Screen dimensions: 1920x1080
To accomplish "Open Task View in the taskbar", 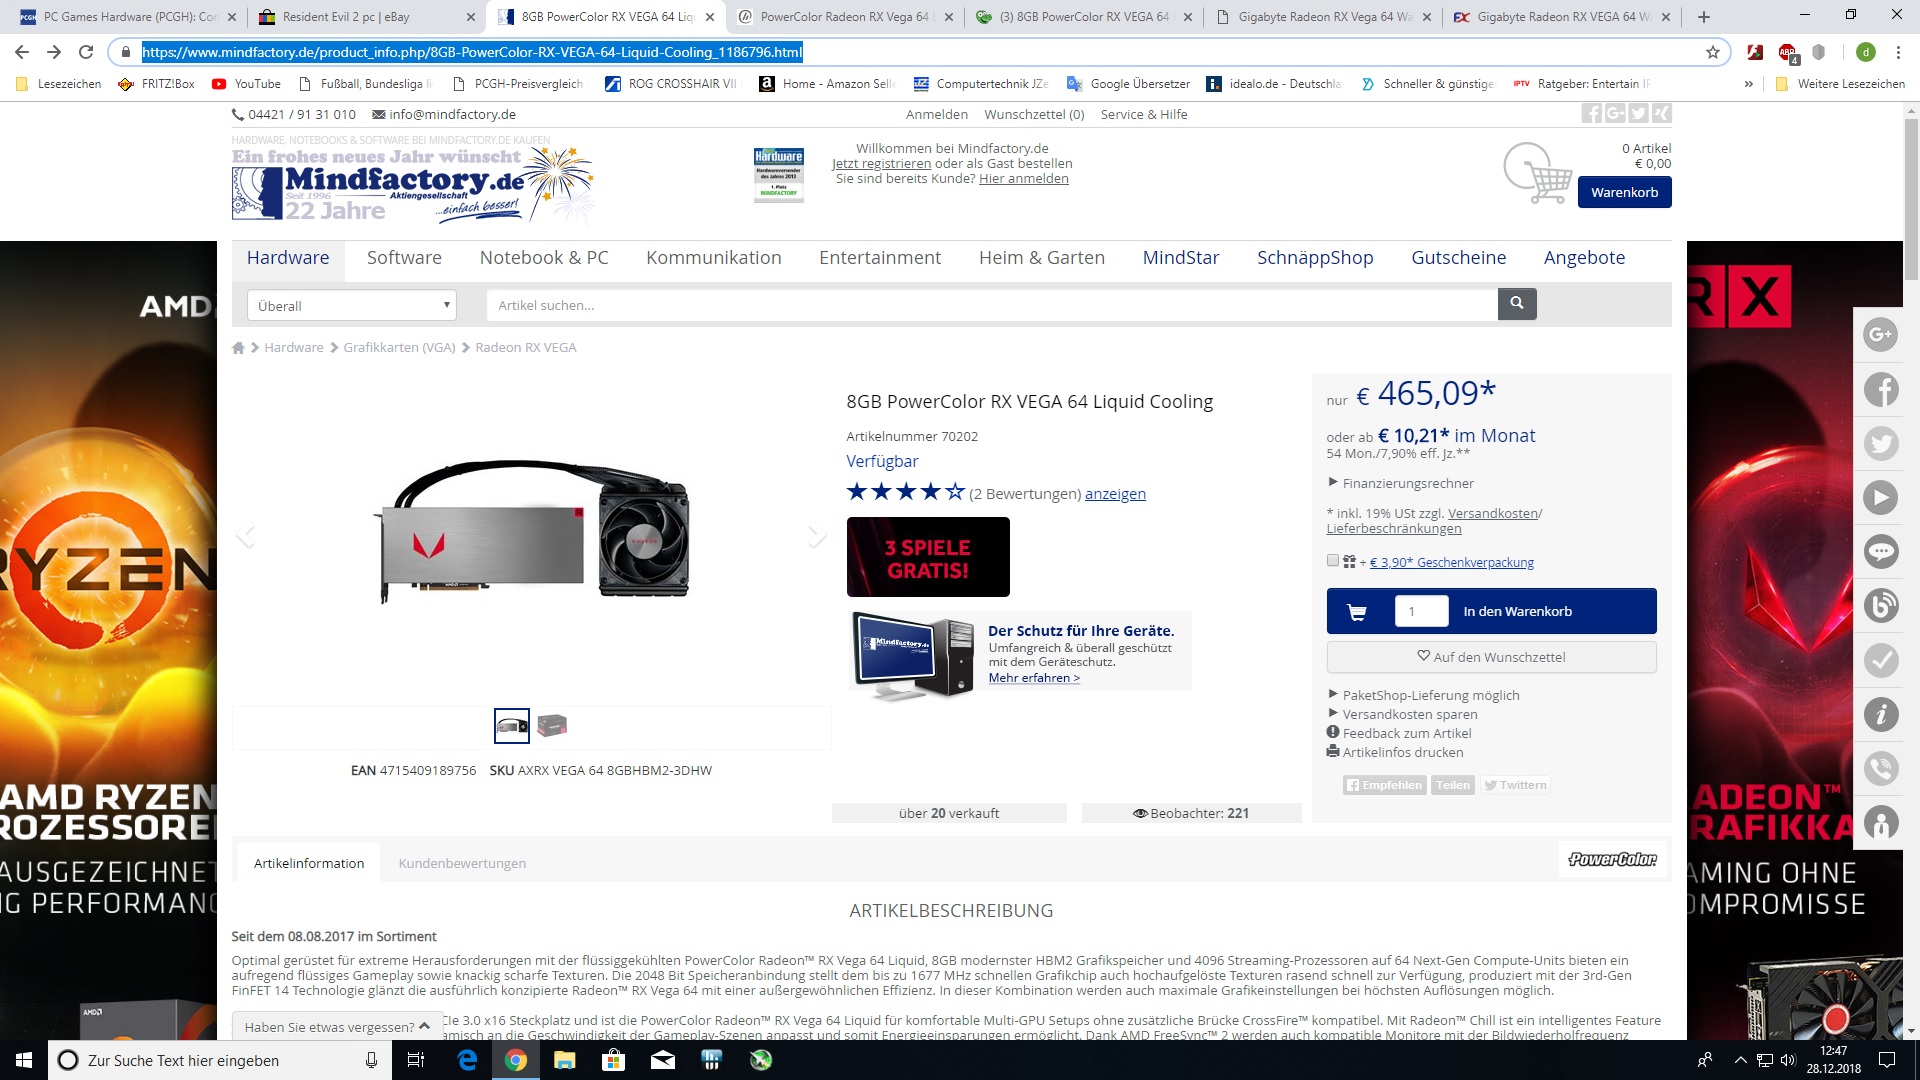I will [416, 1060].
